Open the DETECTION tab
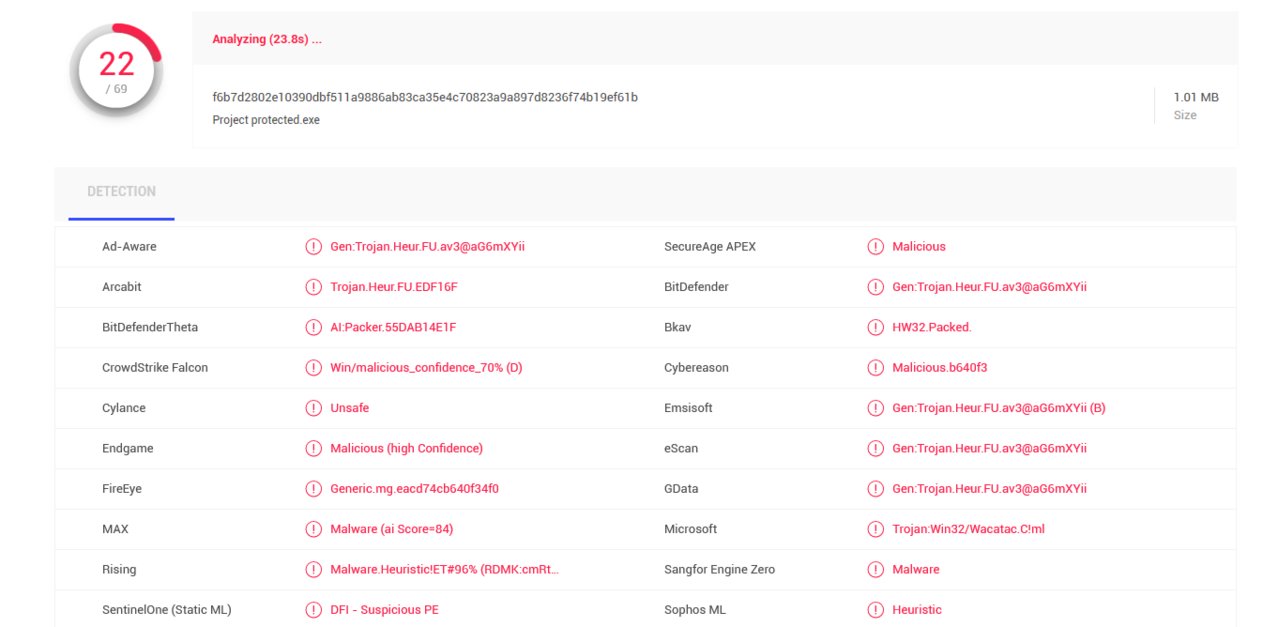This screenshot has width=1278, height=627. click(x=121, y=192)
